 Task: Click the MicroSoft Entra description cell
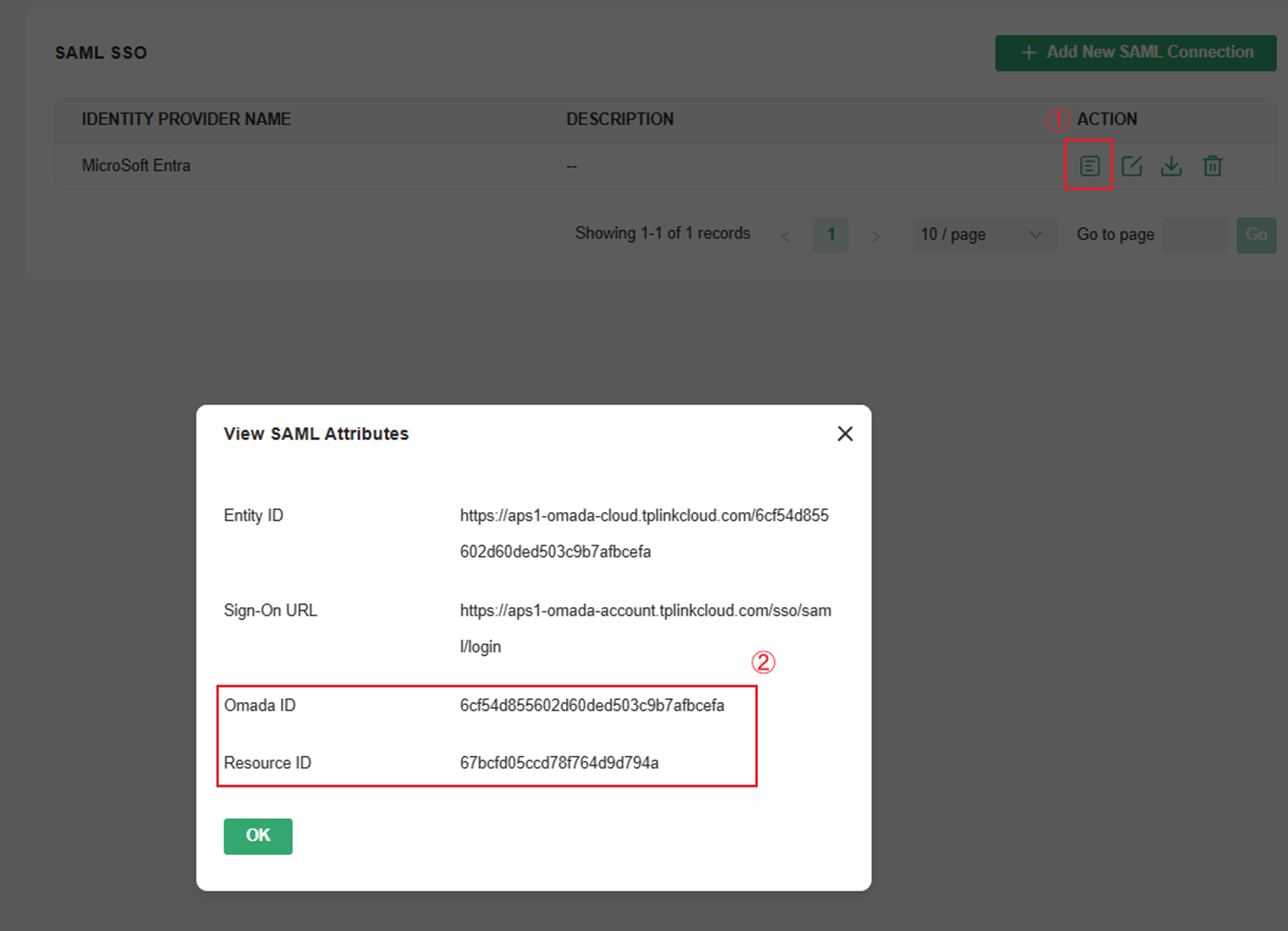click(x=571, y=166)
